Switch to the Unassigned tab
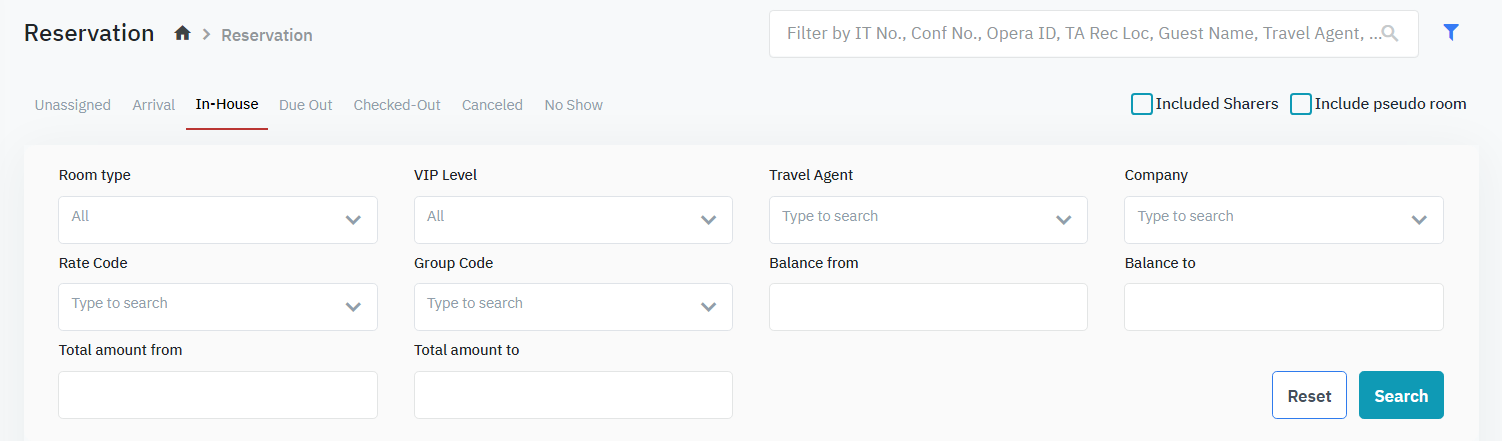 73,105
